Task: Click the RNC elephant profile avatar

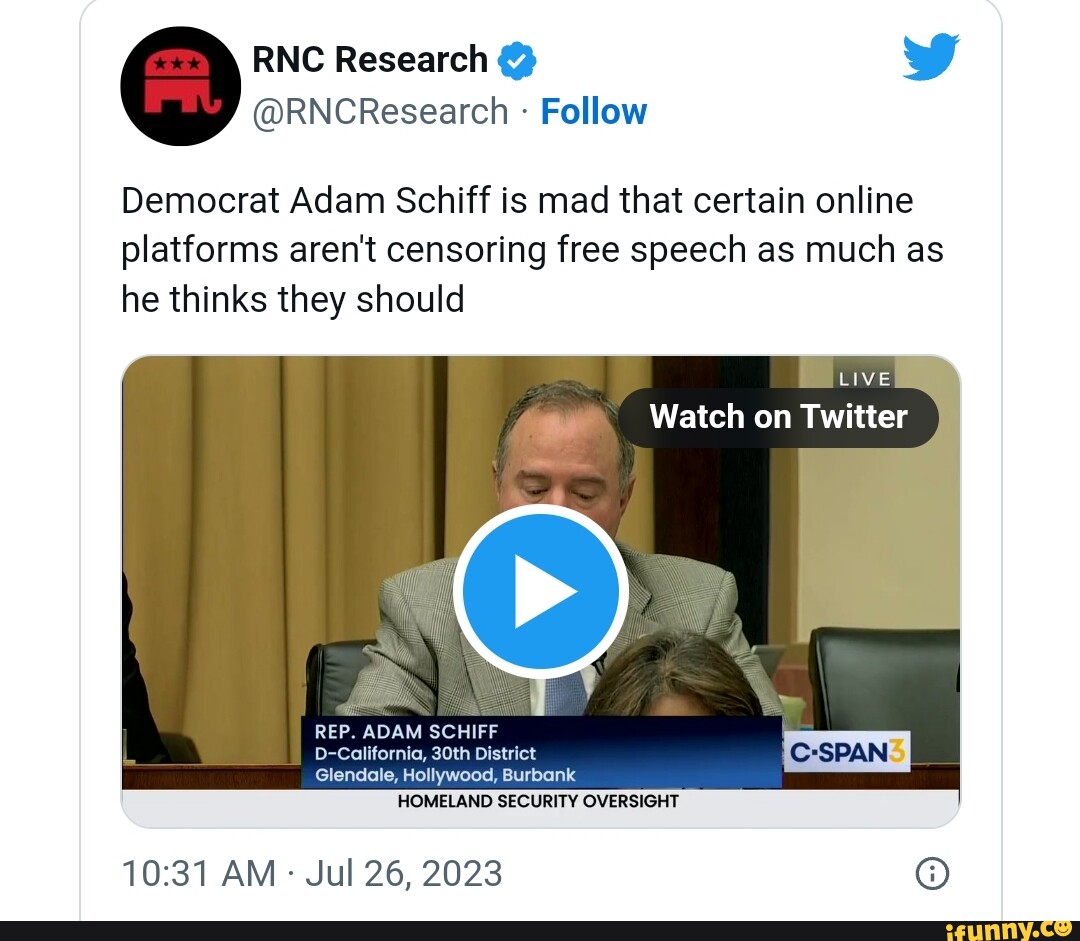Action: pos(180,86)
